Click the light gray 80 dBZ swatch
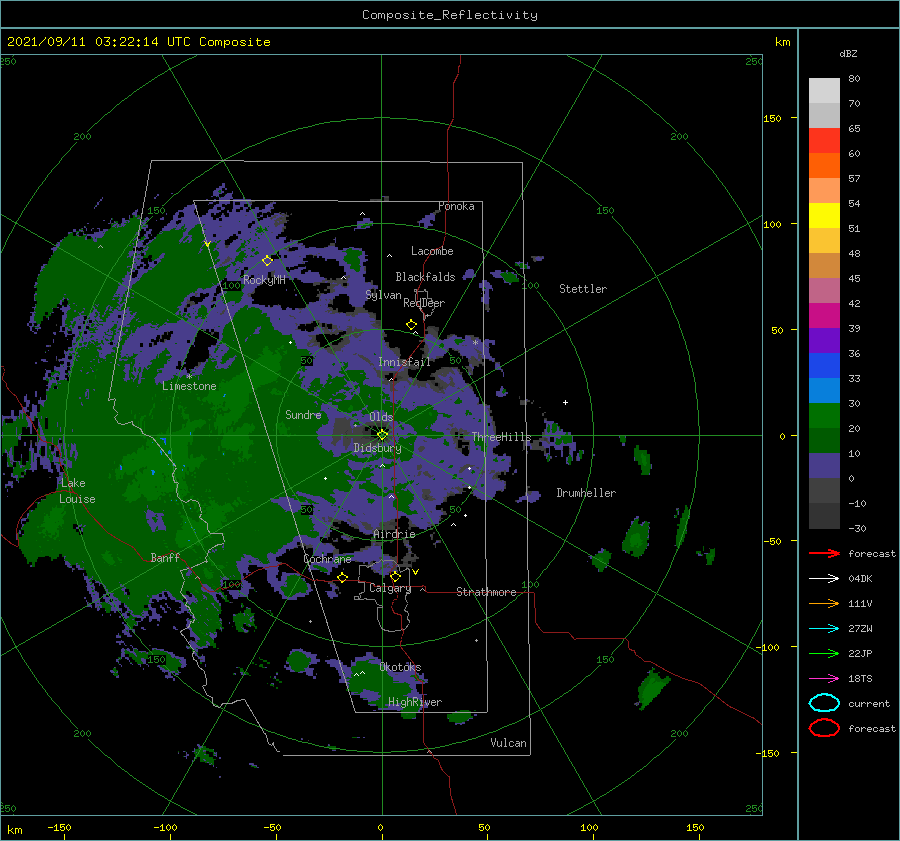The height and width of the screenshot is (841, 900). (x=824, y=91)
